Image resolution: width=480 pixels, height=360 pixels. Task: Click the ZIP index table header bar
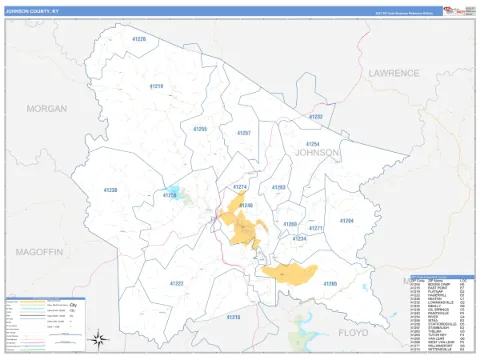(443, 277)
